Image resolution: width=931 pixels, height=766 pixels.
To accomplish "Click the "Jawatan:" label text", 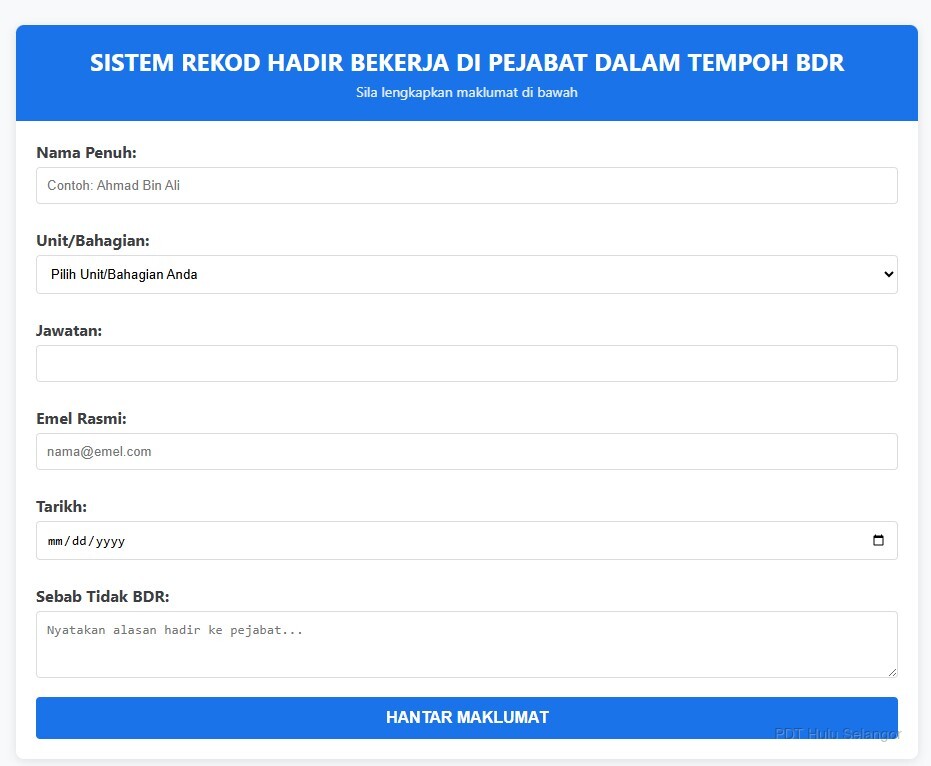I will pyautogui.click(x=69, y=331).
